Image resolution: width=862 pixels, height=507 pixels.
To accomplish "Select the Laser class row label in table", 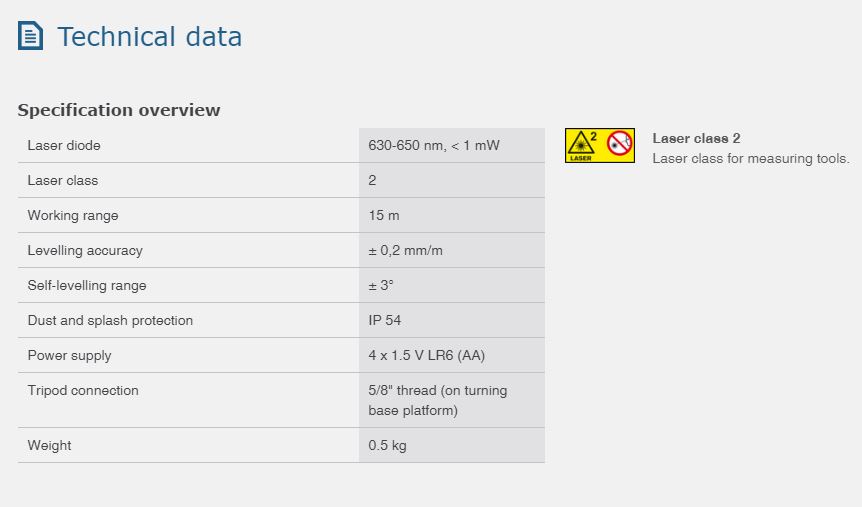I will pos(63,181).
